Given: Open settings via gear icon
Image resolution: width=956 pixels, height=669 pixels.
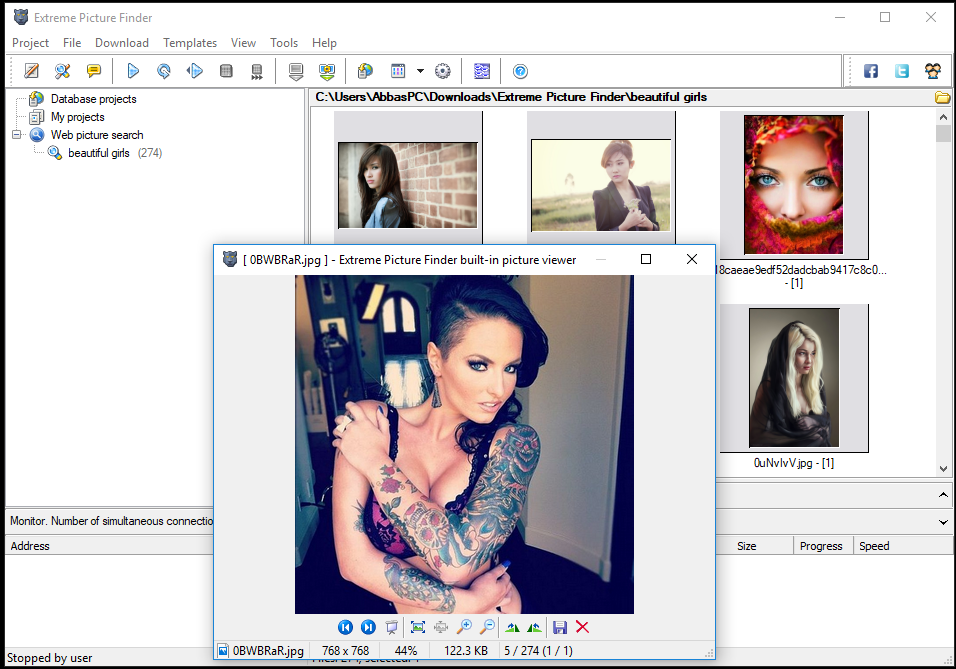Looking at the screenshot, I should coord(443,71).
